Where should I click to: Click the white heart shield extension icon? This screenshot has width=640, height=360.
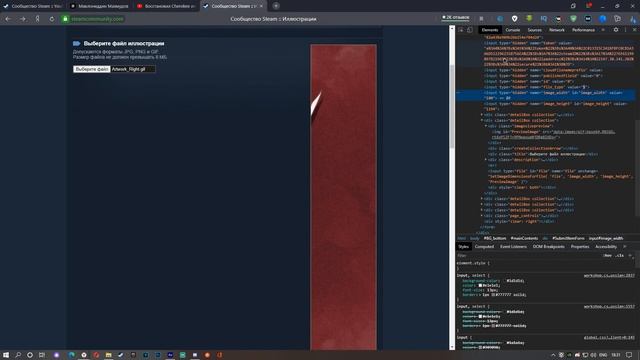click(514, 19)
